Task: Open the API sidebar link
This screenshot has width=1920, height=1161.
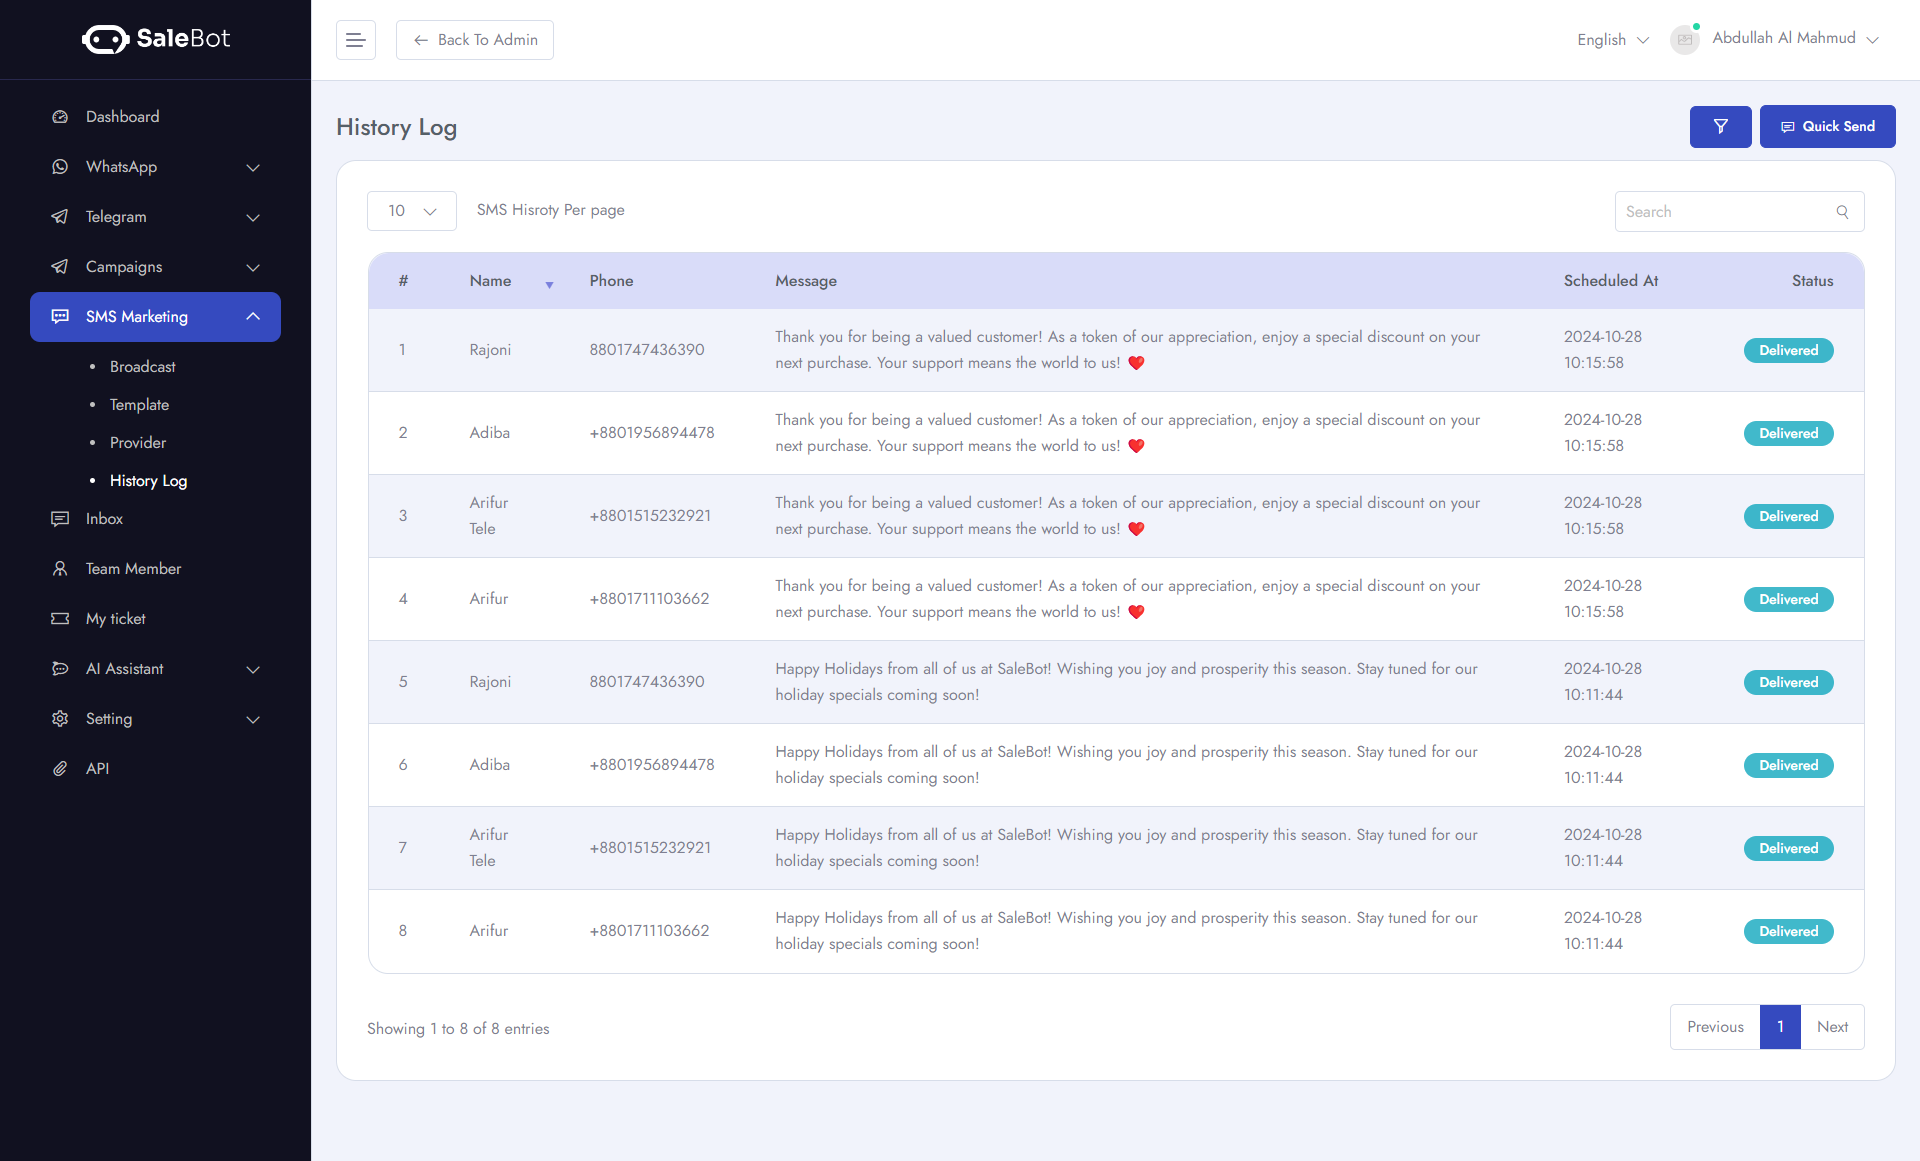Action: coord(97,769)
